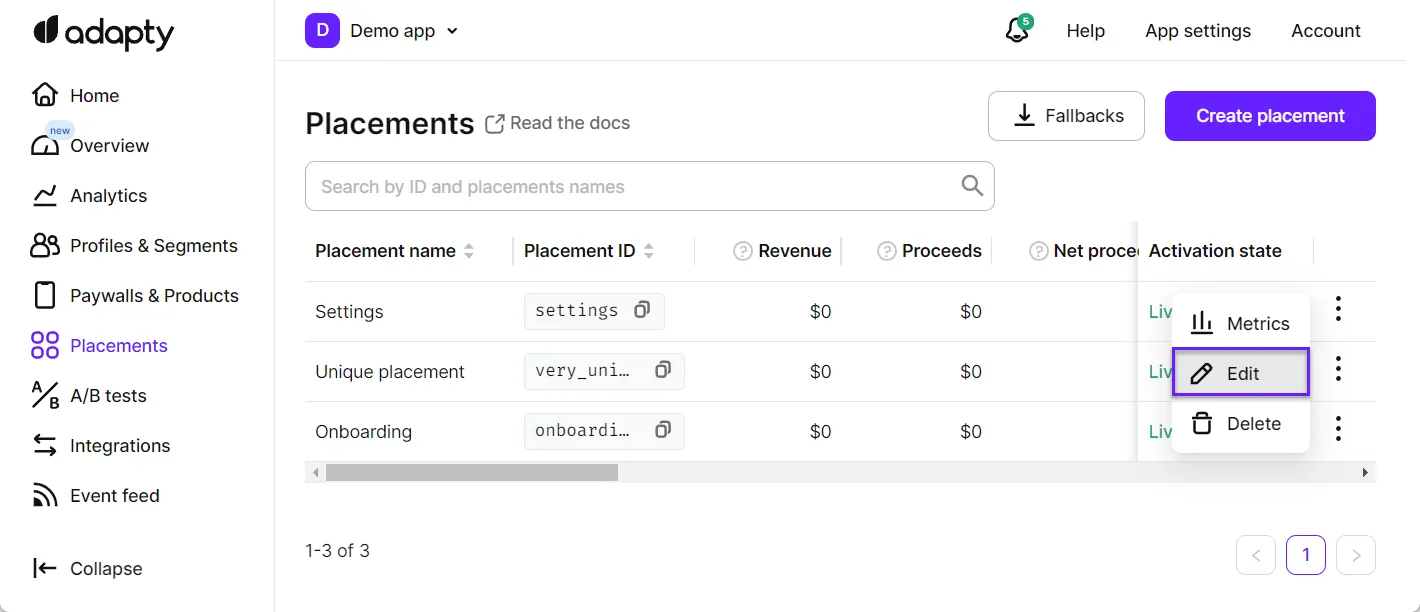This screenshot has height=612, width=1420.
Task: Open the Fallbacks download button
Action: [x=1066, y=116]
